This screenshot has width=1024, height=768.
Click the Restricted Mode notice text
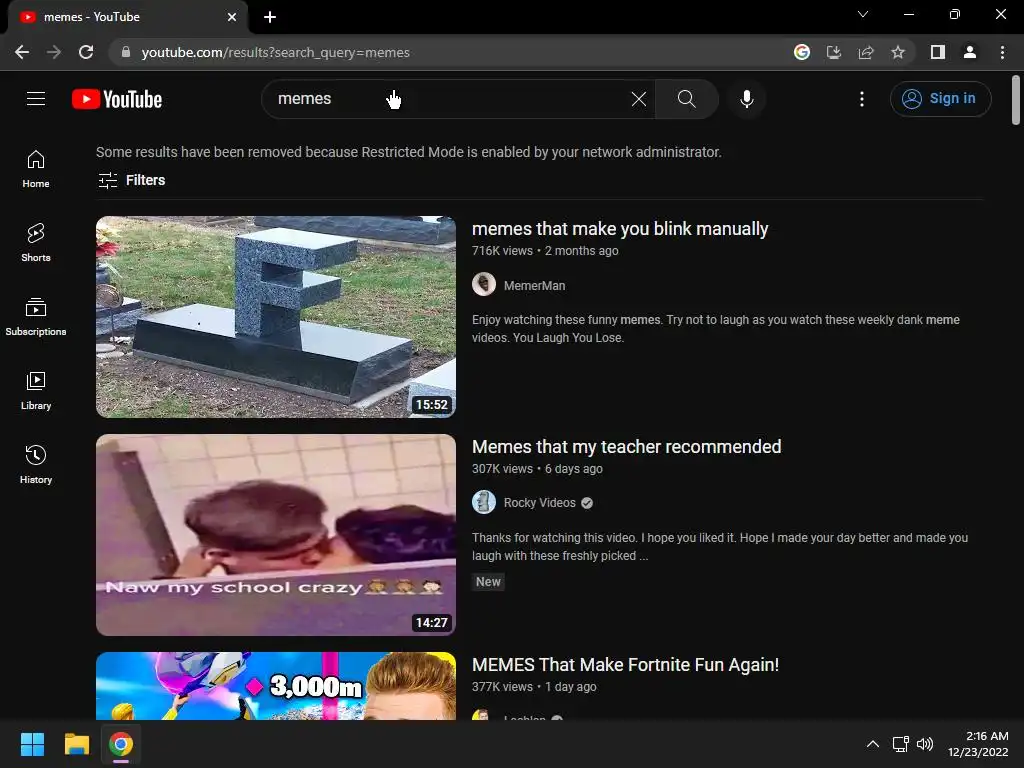pyautogui.click(x=409, y=152)
